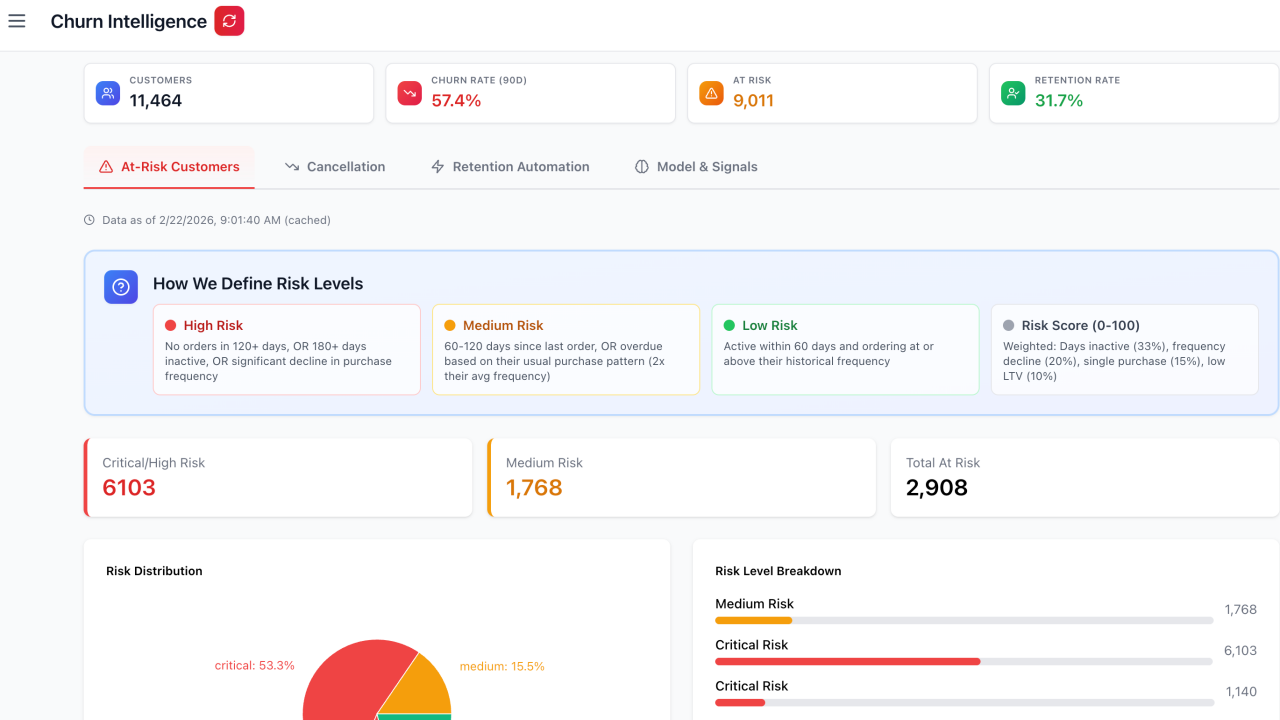Screen dimensions: 1280x720
Task: Click the blue Customers people icon
Action: (x=107, y=92)
